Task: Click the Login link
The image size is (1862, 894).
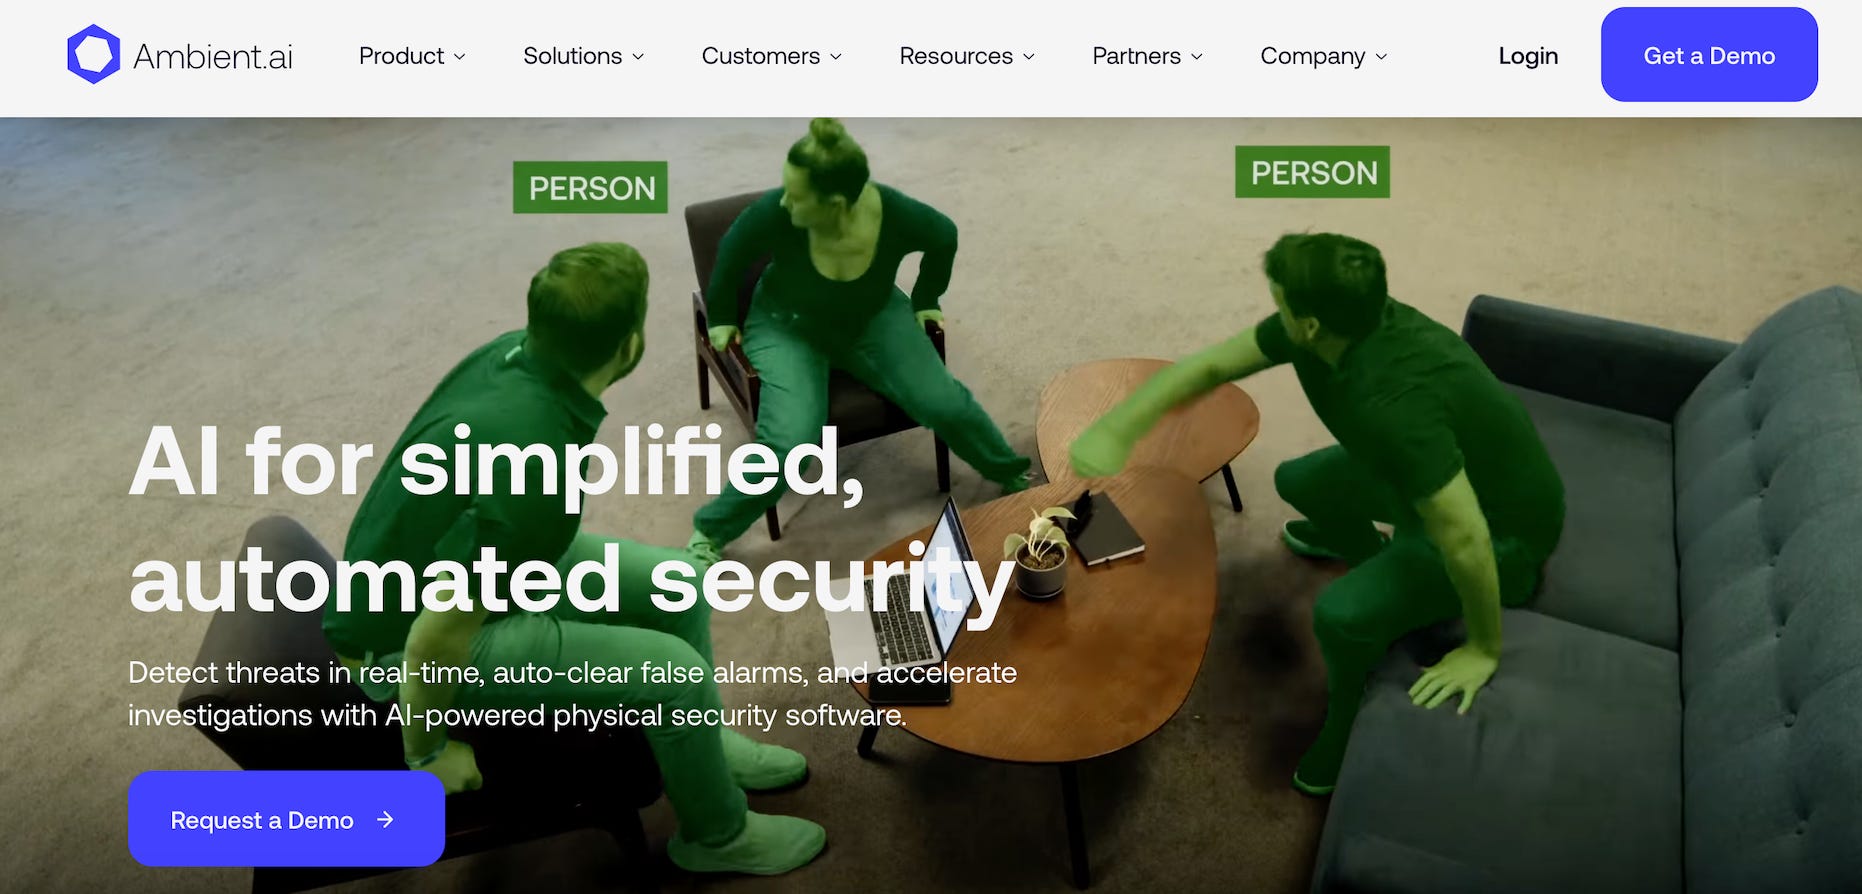Action: pyautogui.click(x=1528, y=56)
